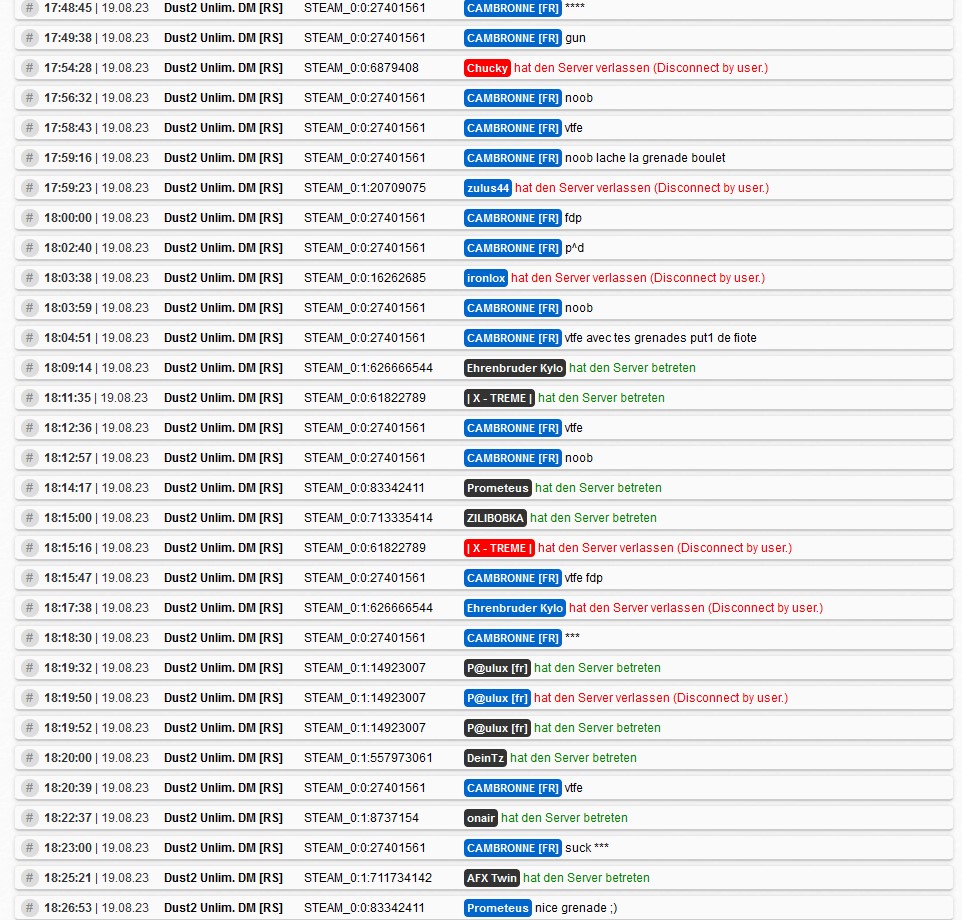
Task: Click the # icon beside 18:11:35
Action: coord(29,399)
